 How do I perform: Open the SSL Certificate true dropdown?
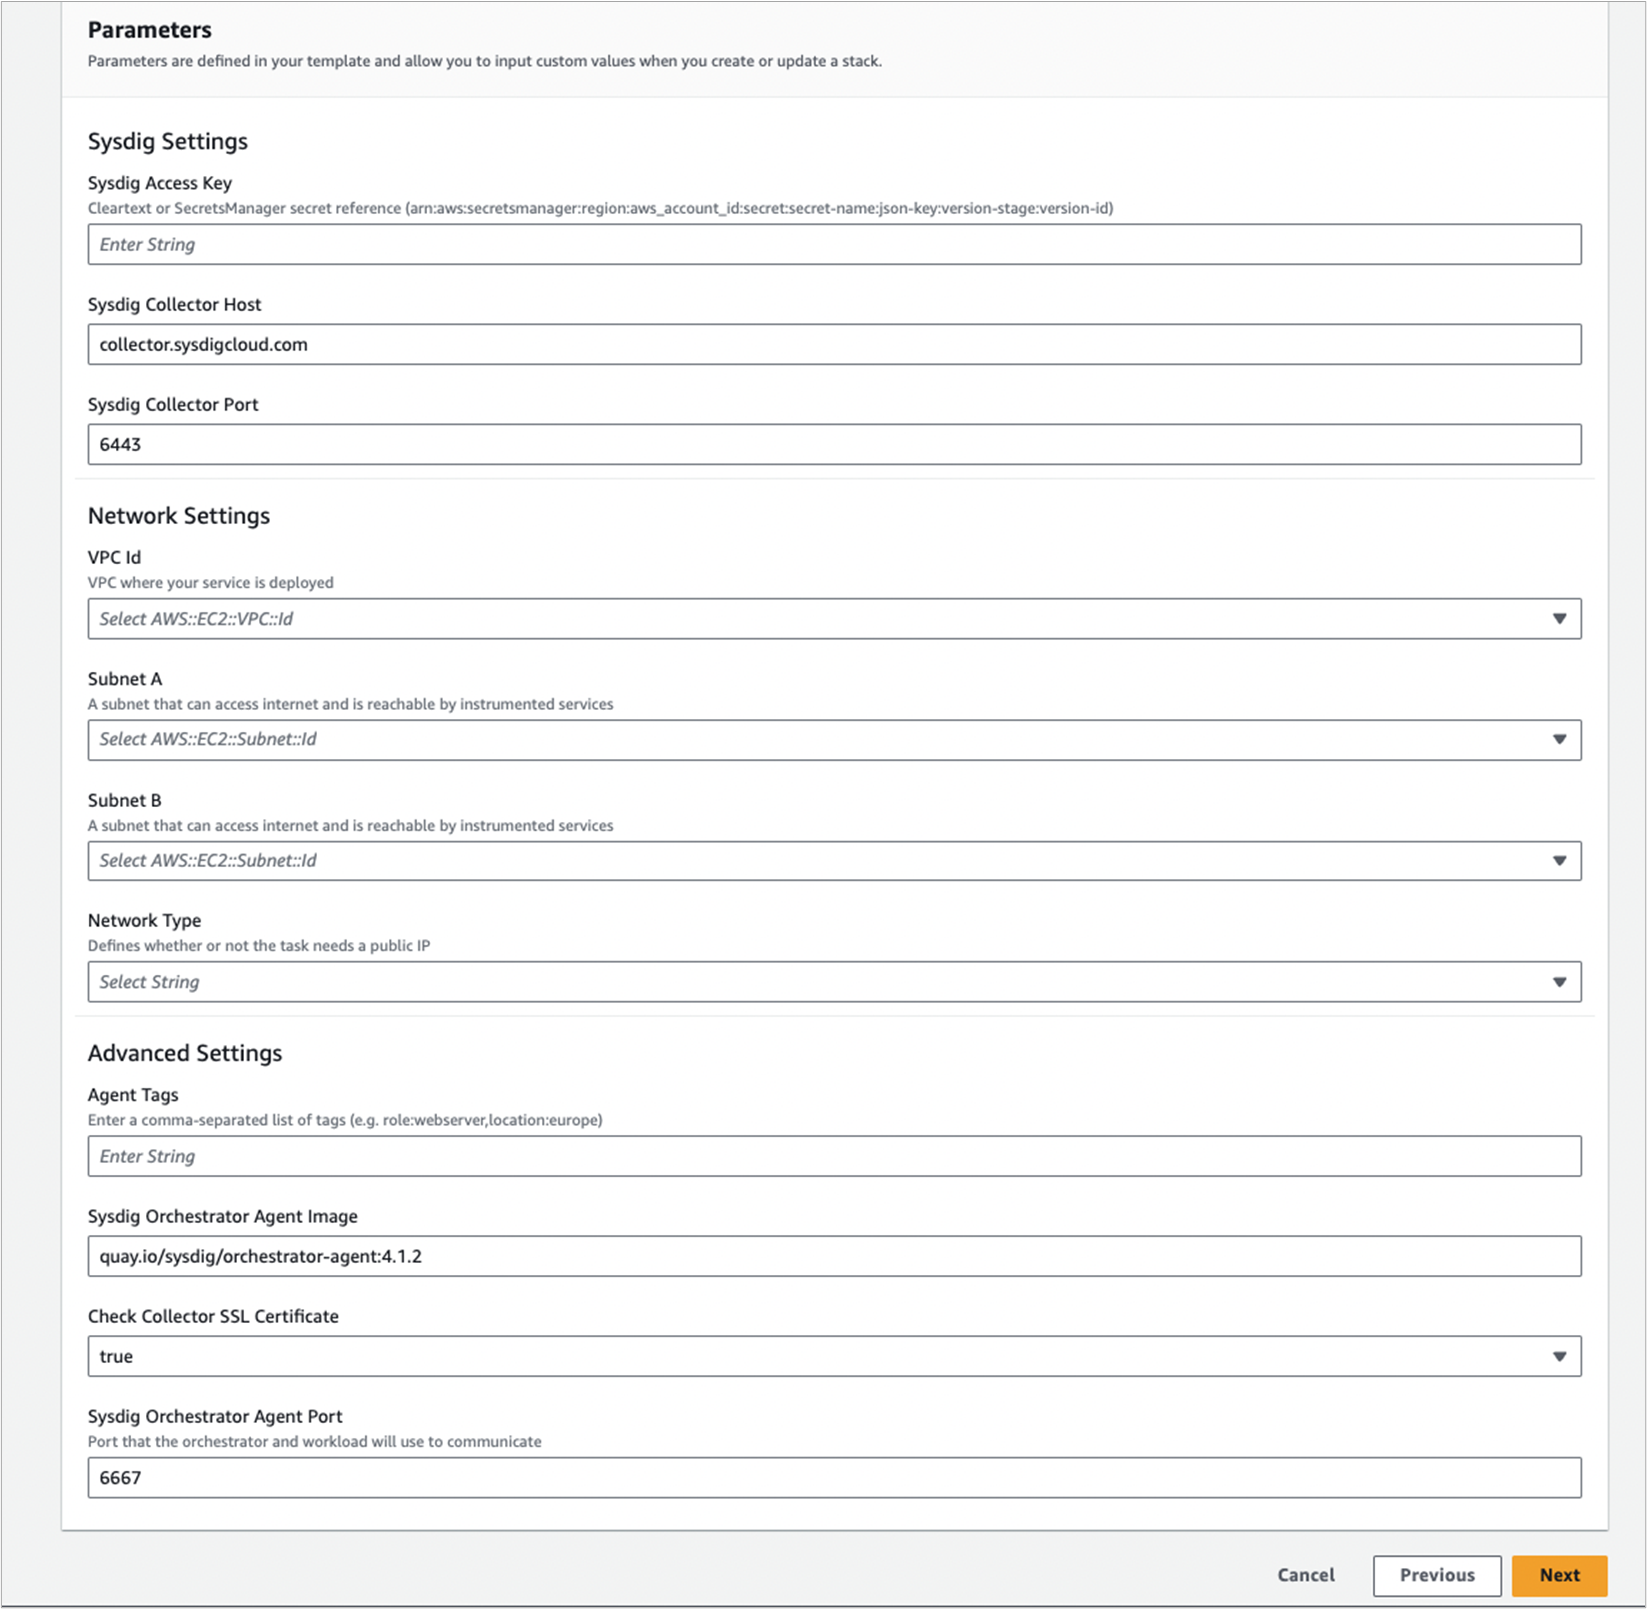click(x=834, y=1357)
